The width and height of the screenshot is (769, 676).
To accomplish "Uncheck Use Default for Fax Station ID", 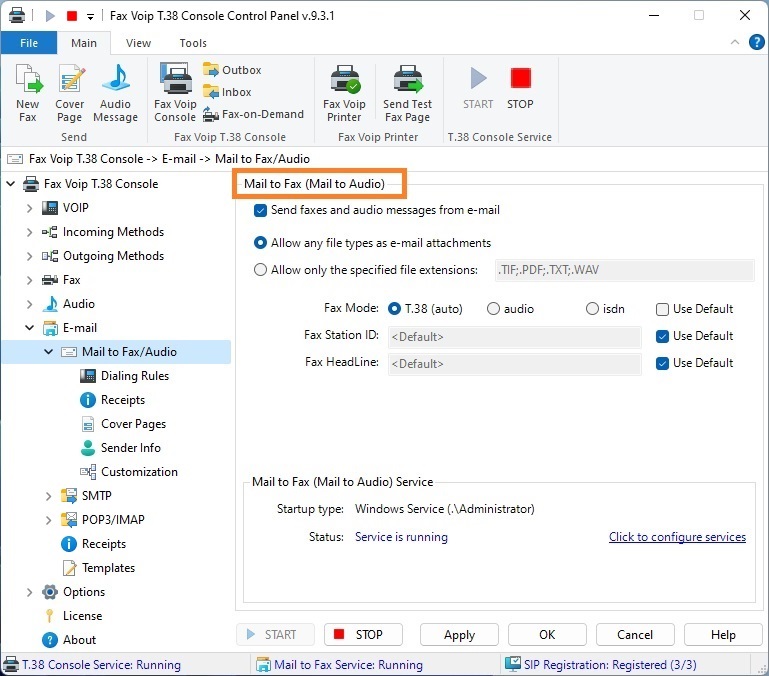I will pyautogui.click(x=662, y=336).
